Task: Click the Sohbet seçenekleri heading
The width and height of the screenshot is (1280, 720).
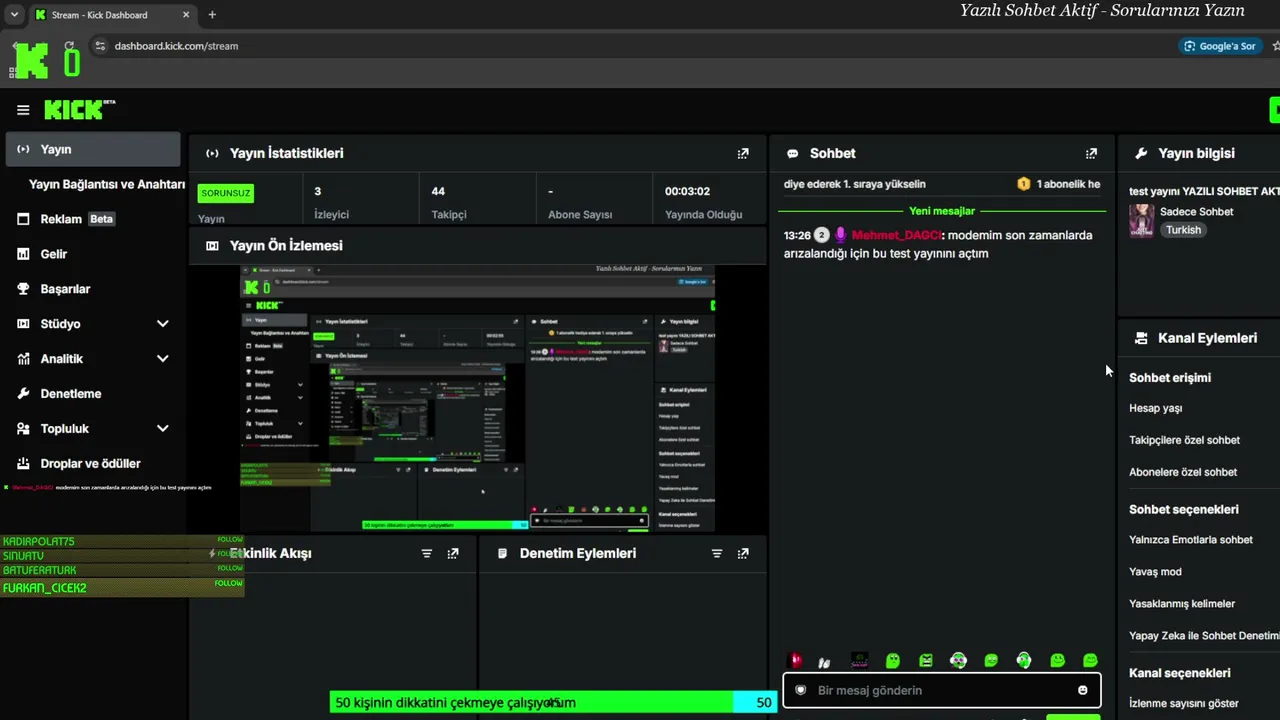Action: click(x=1184, y=510)
